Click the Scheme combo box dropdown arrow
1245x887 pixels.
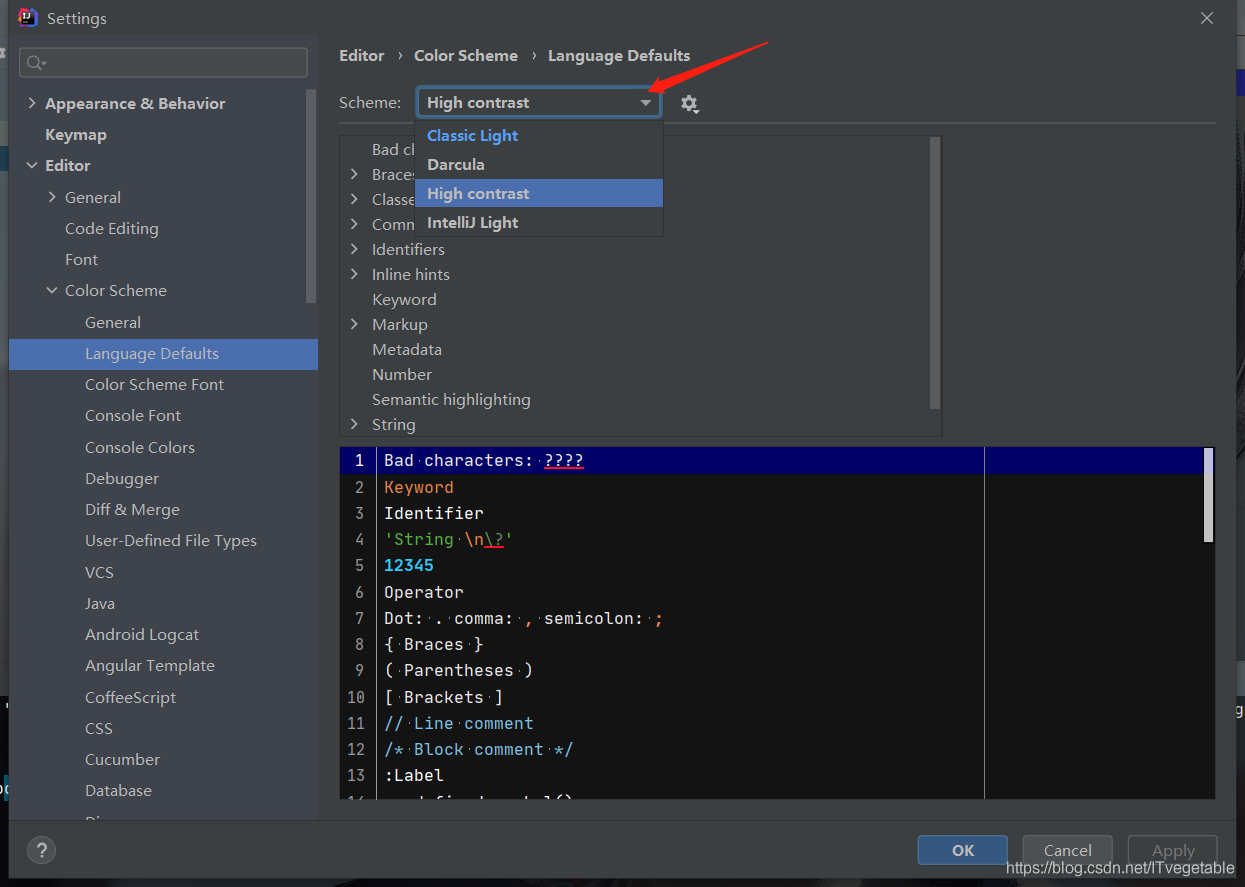[x=646, y=103]
